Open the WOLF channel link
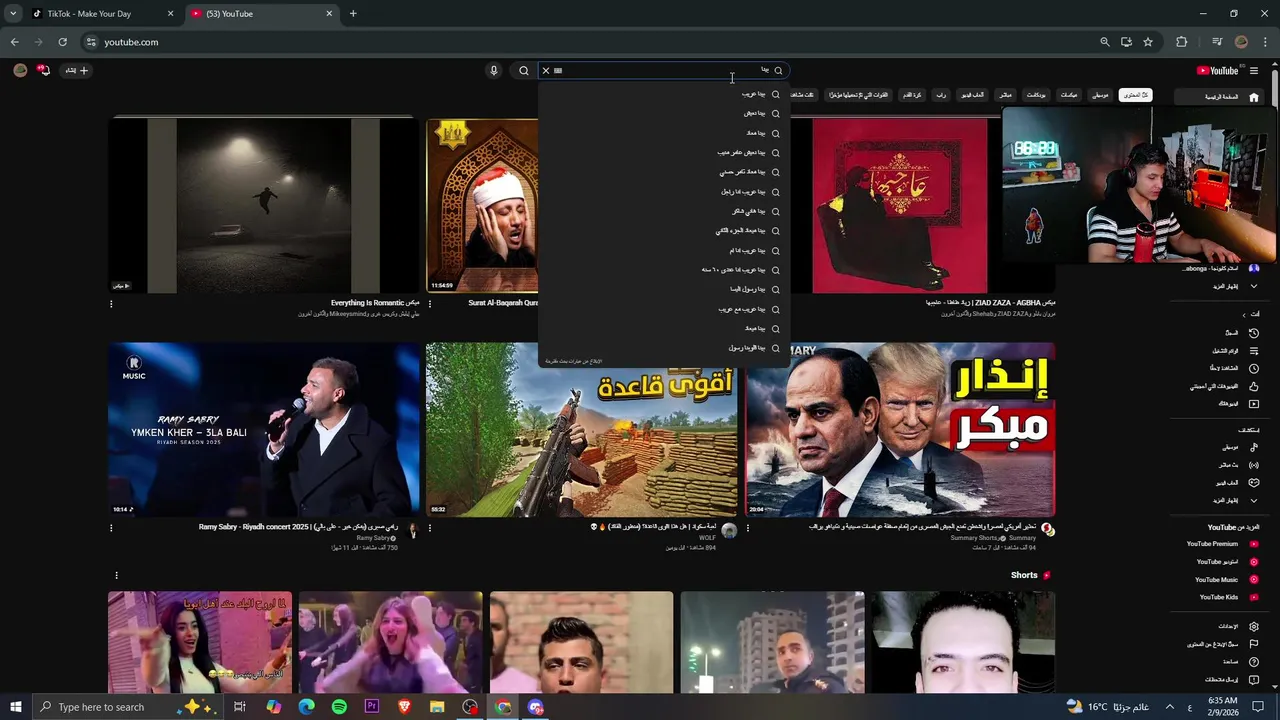This screenshot has height=720, width=1280. click(707, 538)
